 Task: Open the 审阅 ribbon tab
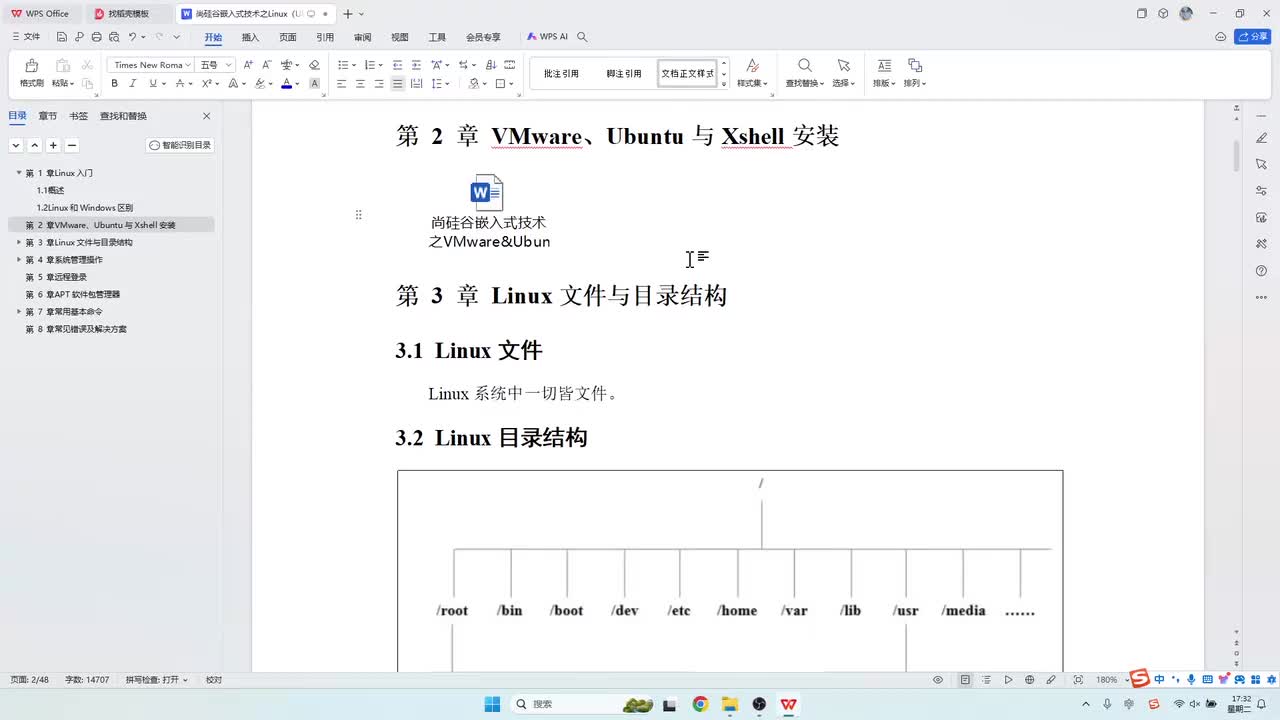(362, 37)
